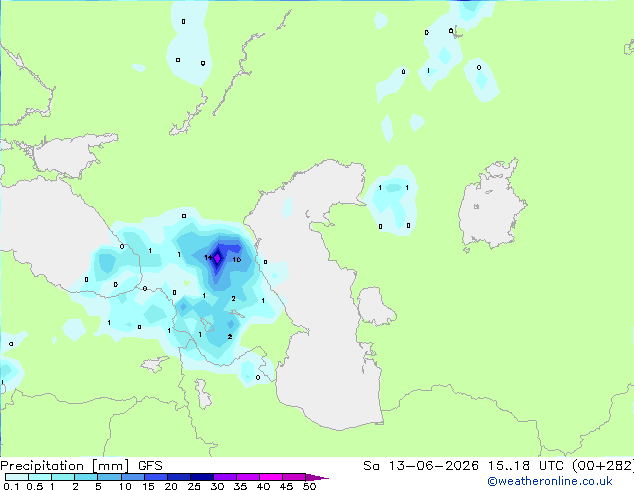Click the magenta precipitation maximum on the map
This screenshot has width=634, height=490.
tap(218, 258)
